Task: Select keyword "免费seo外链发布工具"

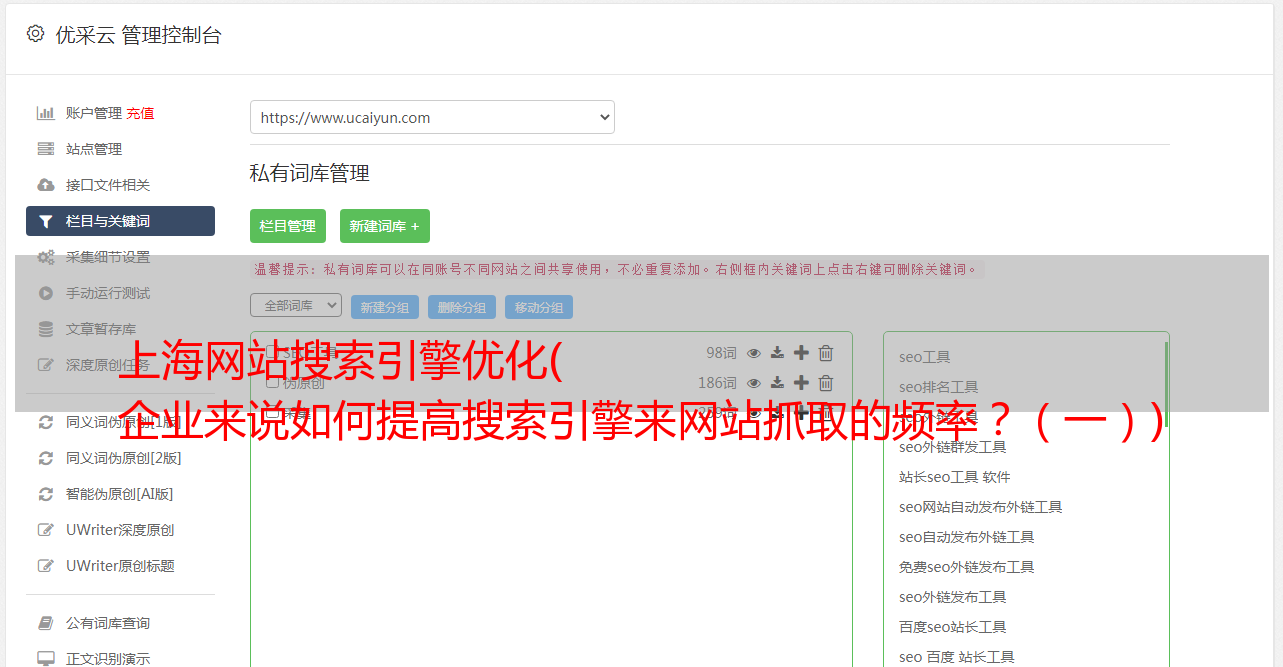Action: click(x=967, y=567)
